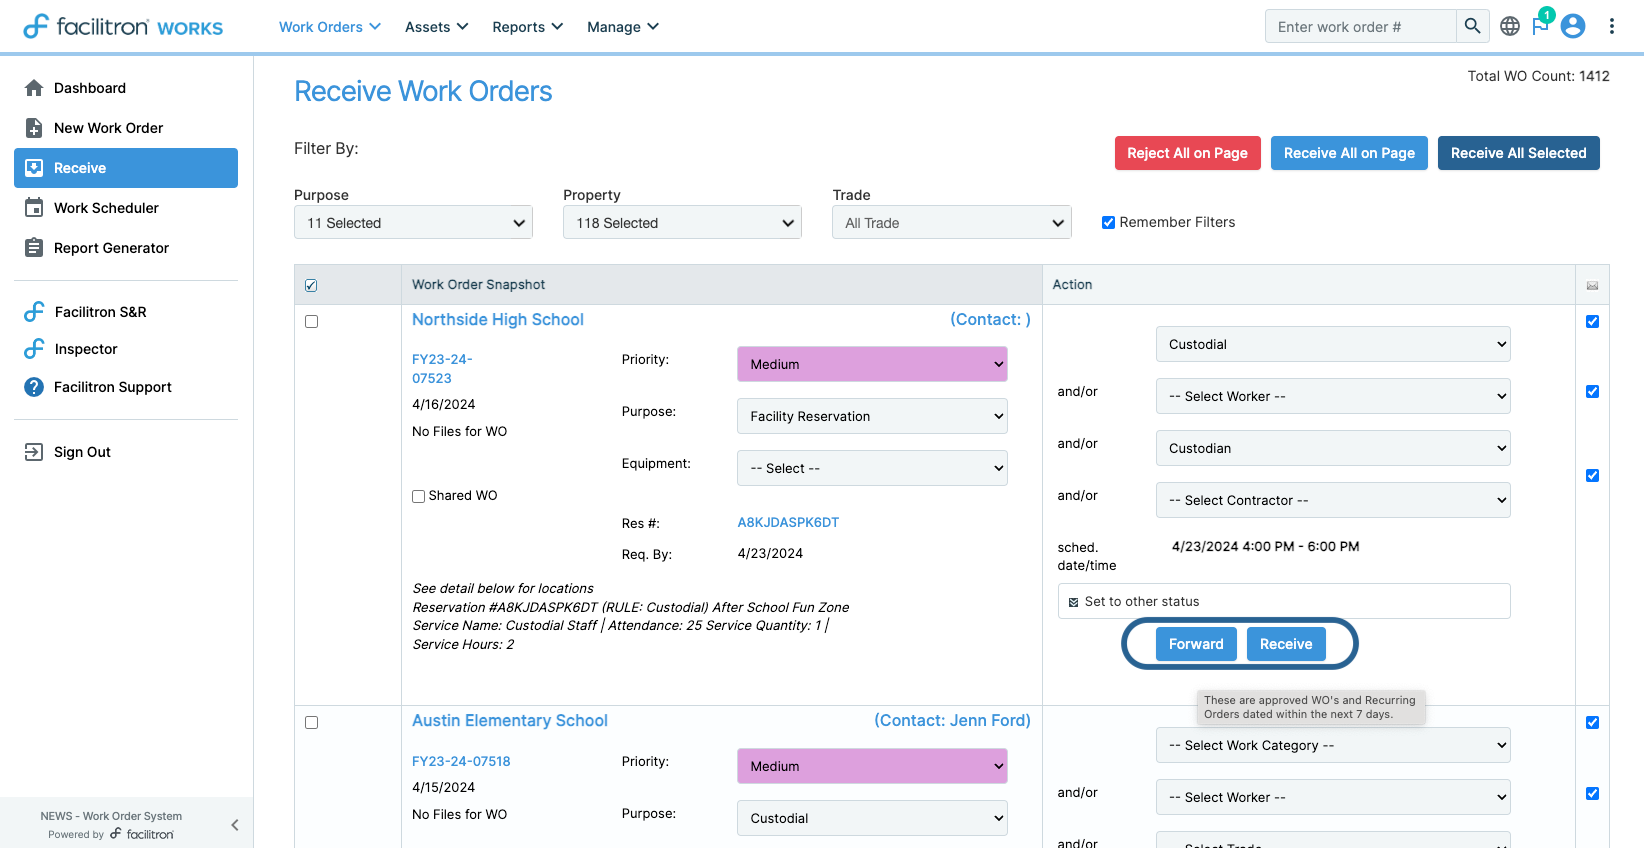
Task: Open reservation A8KJDASPK6DT link
Action: click(x=788, y=522)
